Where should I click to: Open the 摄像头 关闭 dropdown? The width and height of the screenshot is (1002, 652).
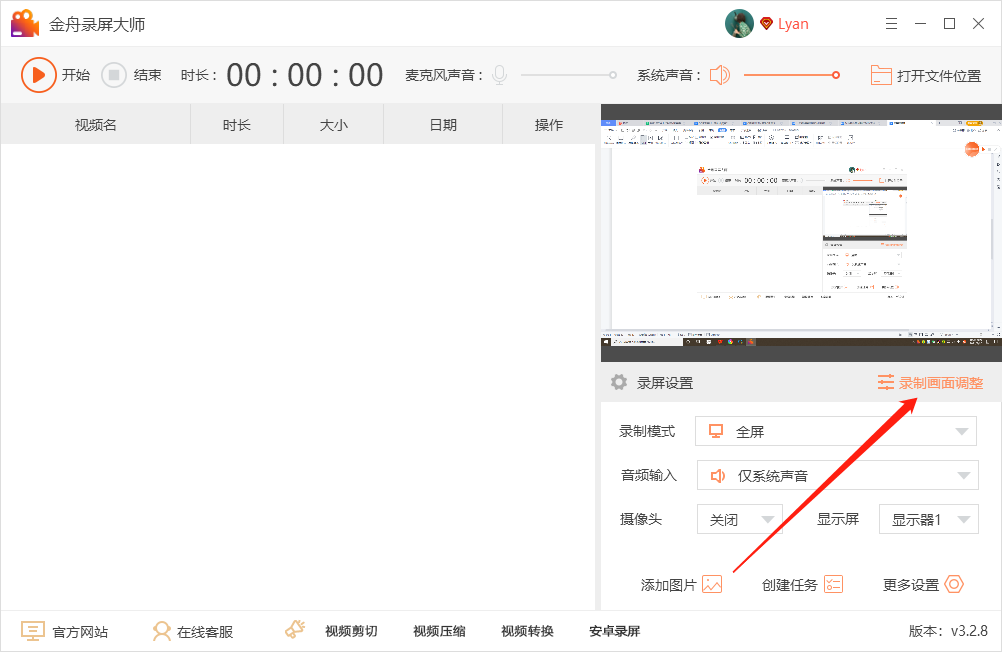click(x=740, y=520)
